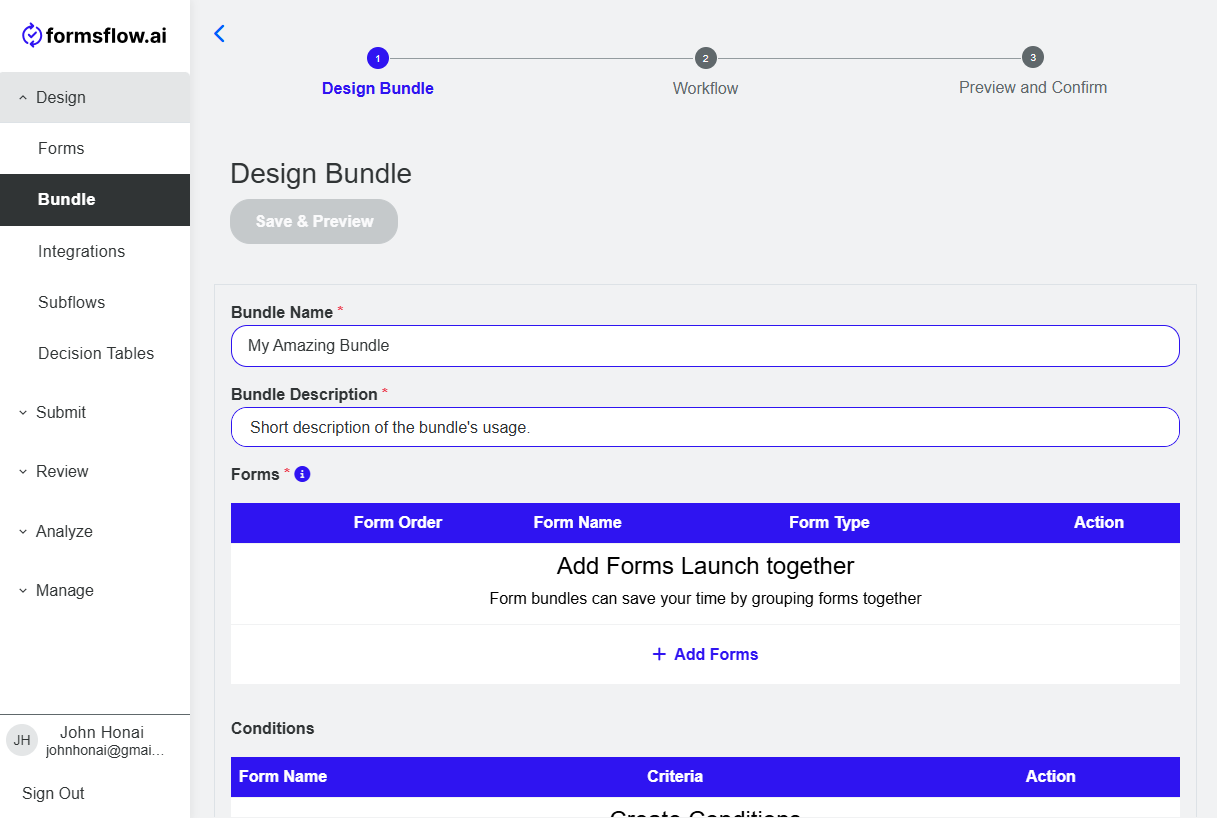
Task: Open Integrations in the sidebar
Action: point(95,251)
